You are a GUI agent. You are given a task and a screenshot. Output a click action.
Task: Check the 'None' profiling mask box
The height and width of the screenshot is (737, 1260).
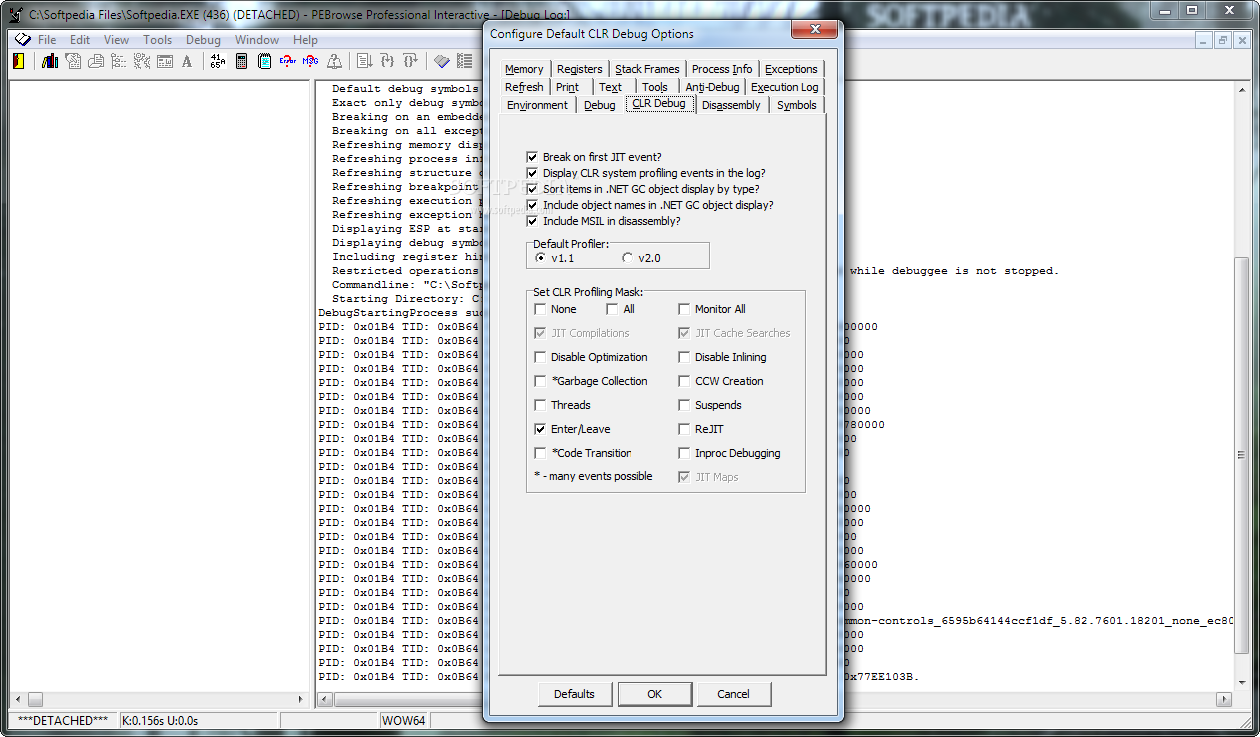coord(540,309)
